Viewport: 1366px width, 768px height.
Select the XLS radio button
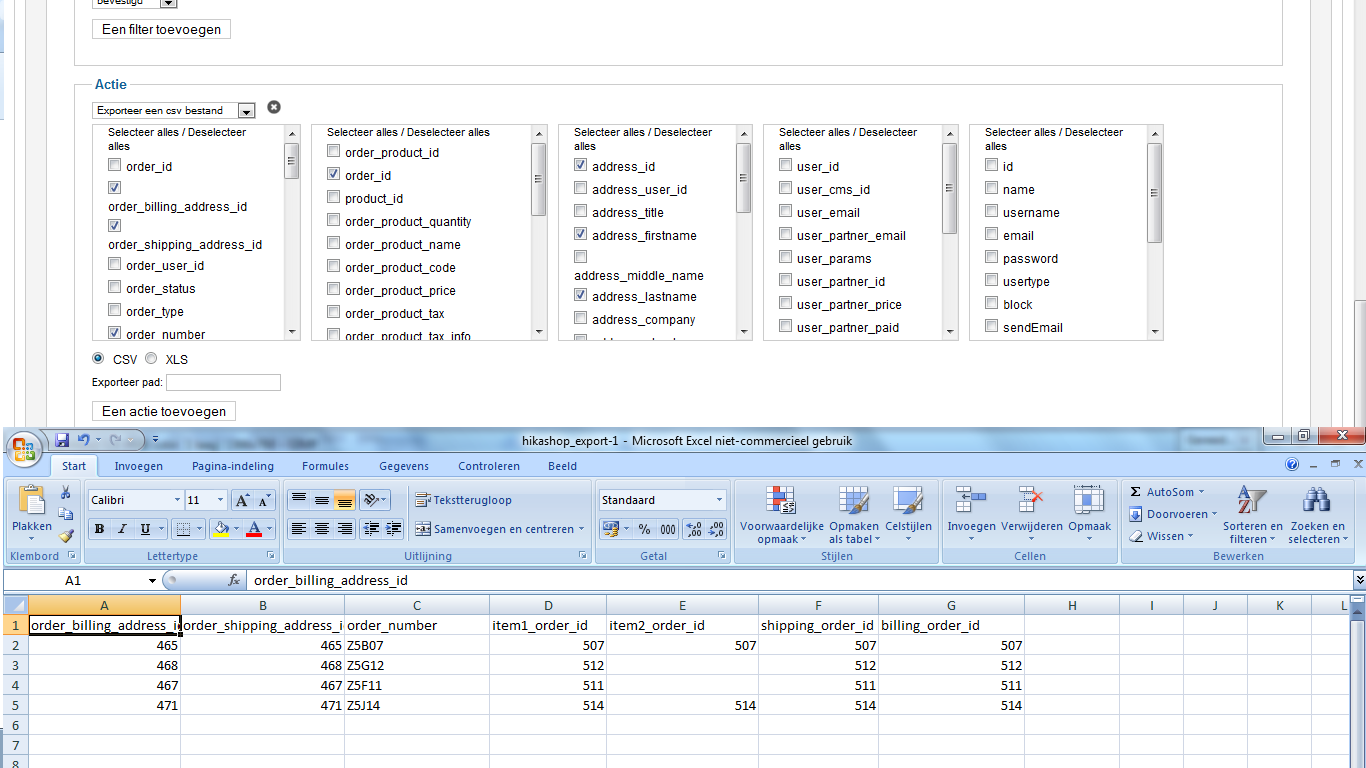click(x=151, y=359)
